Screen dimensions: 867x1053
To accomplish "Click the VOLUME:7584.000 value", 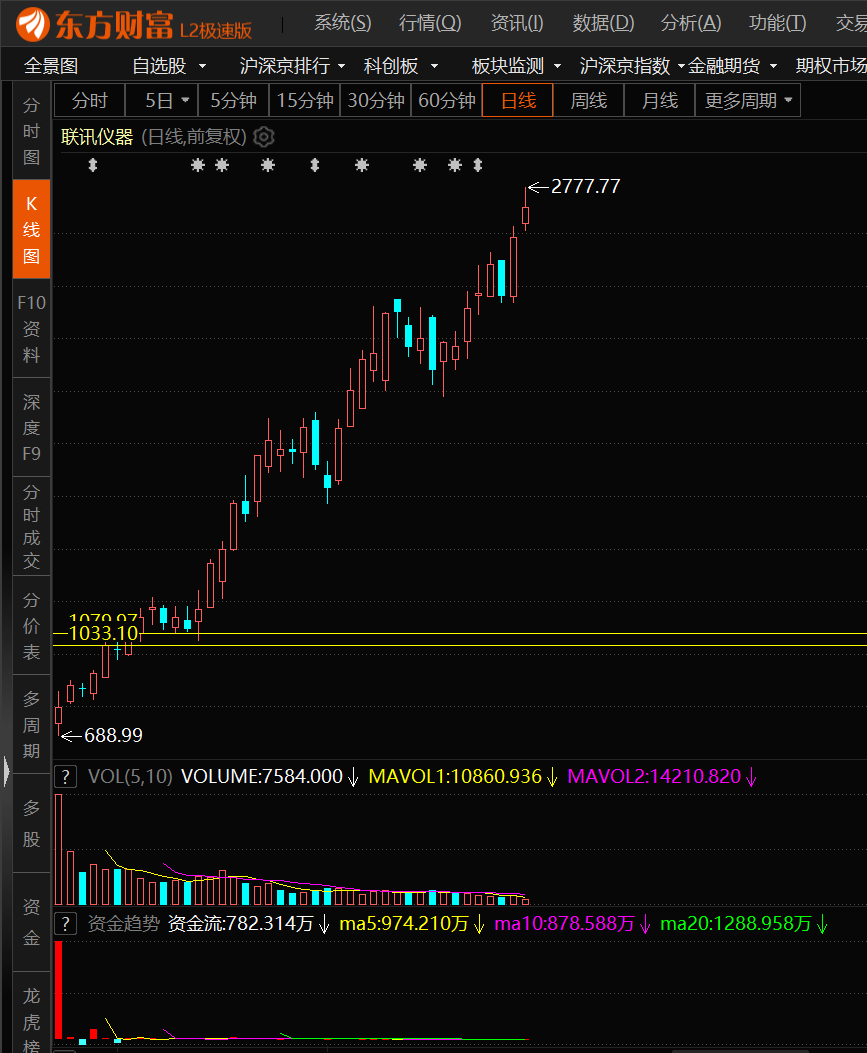I will (262, 777).
